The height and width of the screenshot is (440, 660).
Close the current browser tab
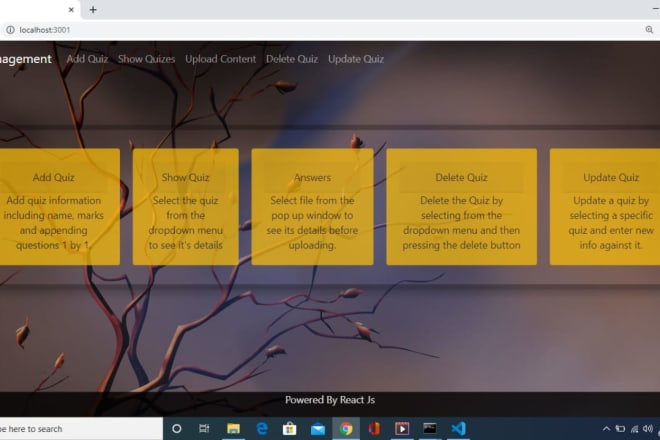[x=71, y=10]
